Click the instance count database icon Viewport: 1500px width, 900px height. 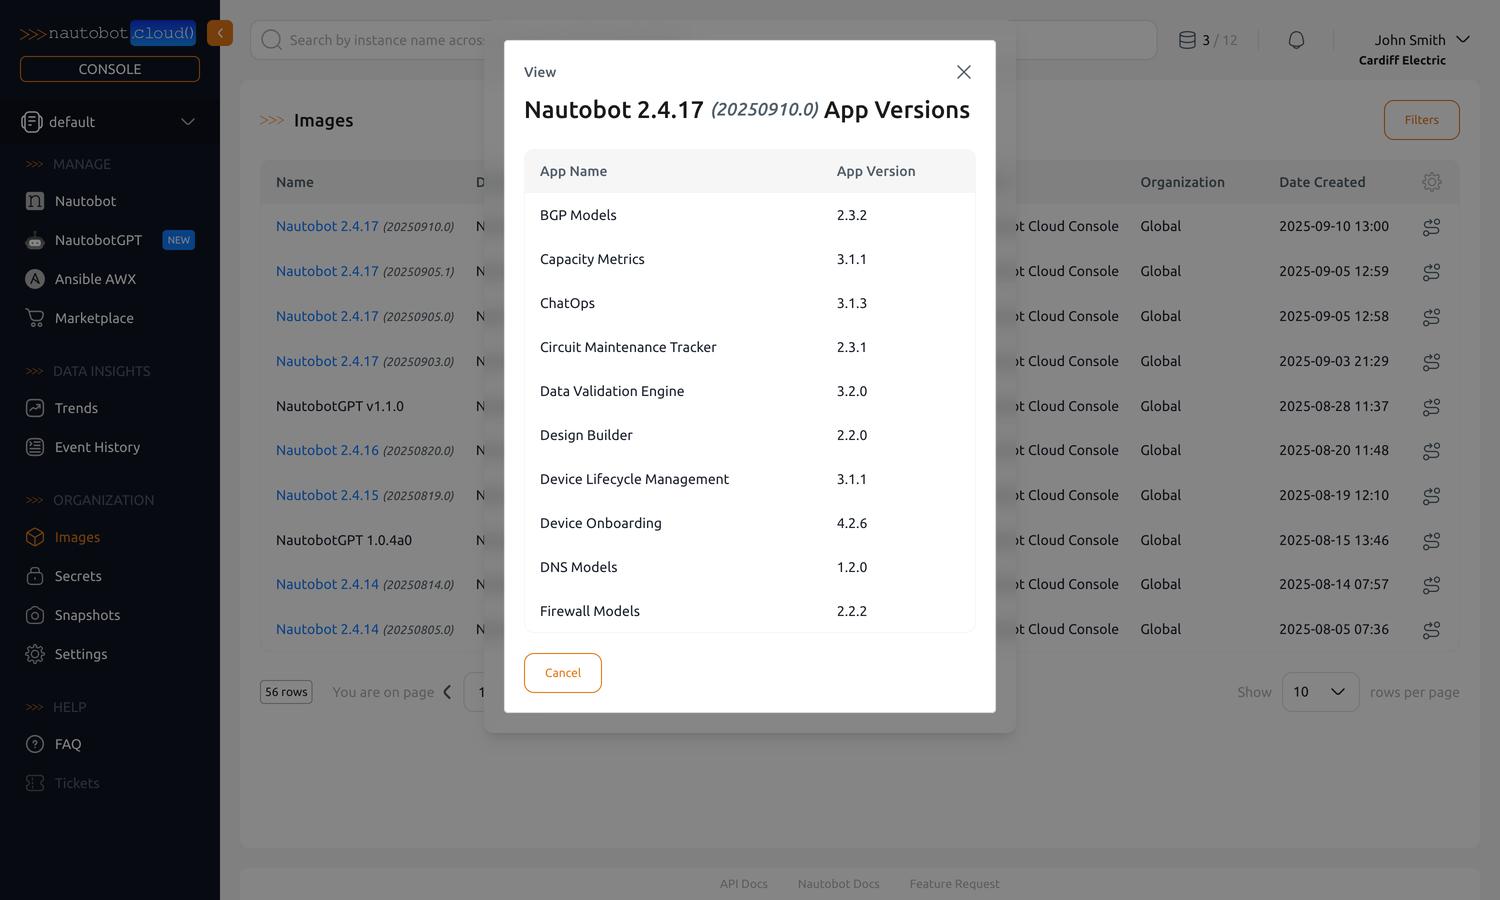1187,40
